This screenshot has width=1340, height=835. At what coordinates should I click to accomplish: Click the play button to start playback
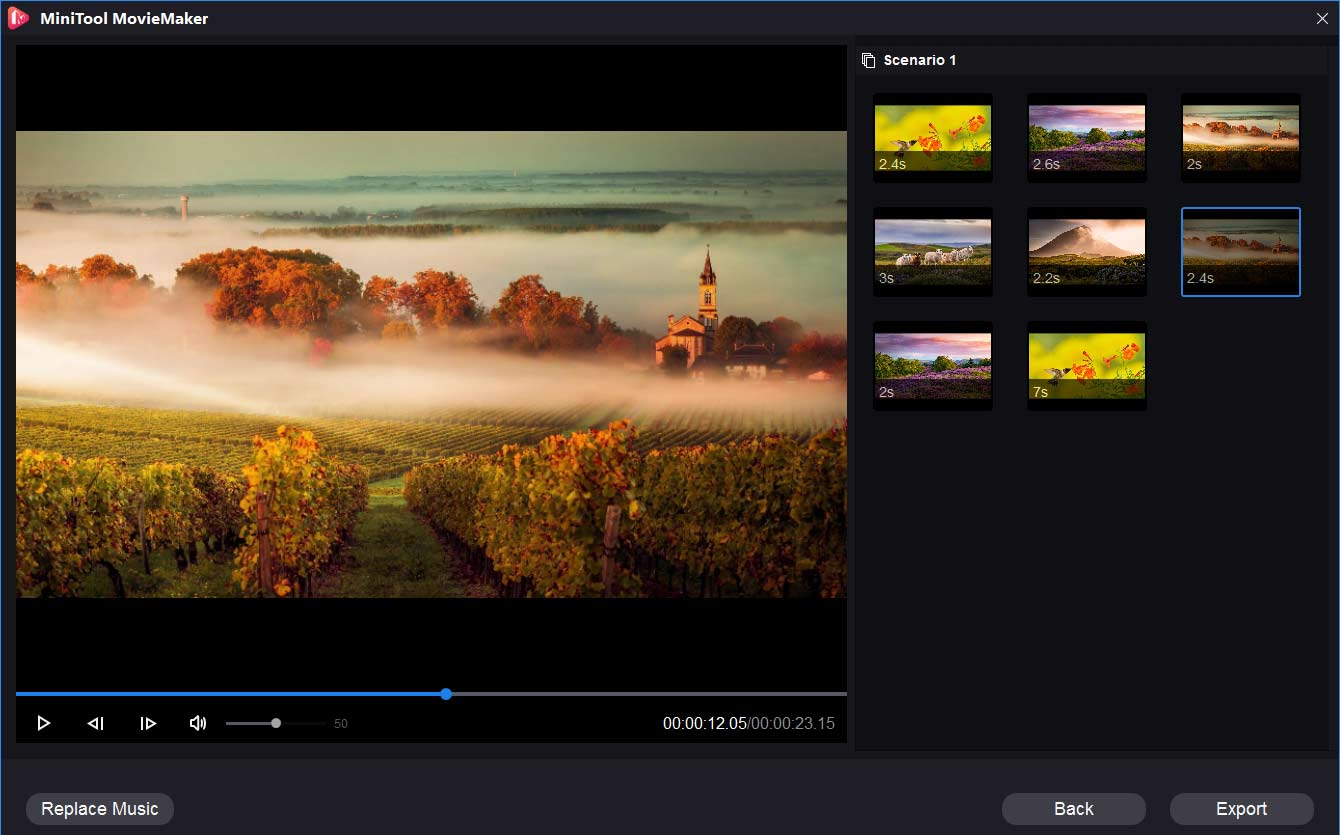(44, 722)
